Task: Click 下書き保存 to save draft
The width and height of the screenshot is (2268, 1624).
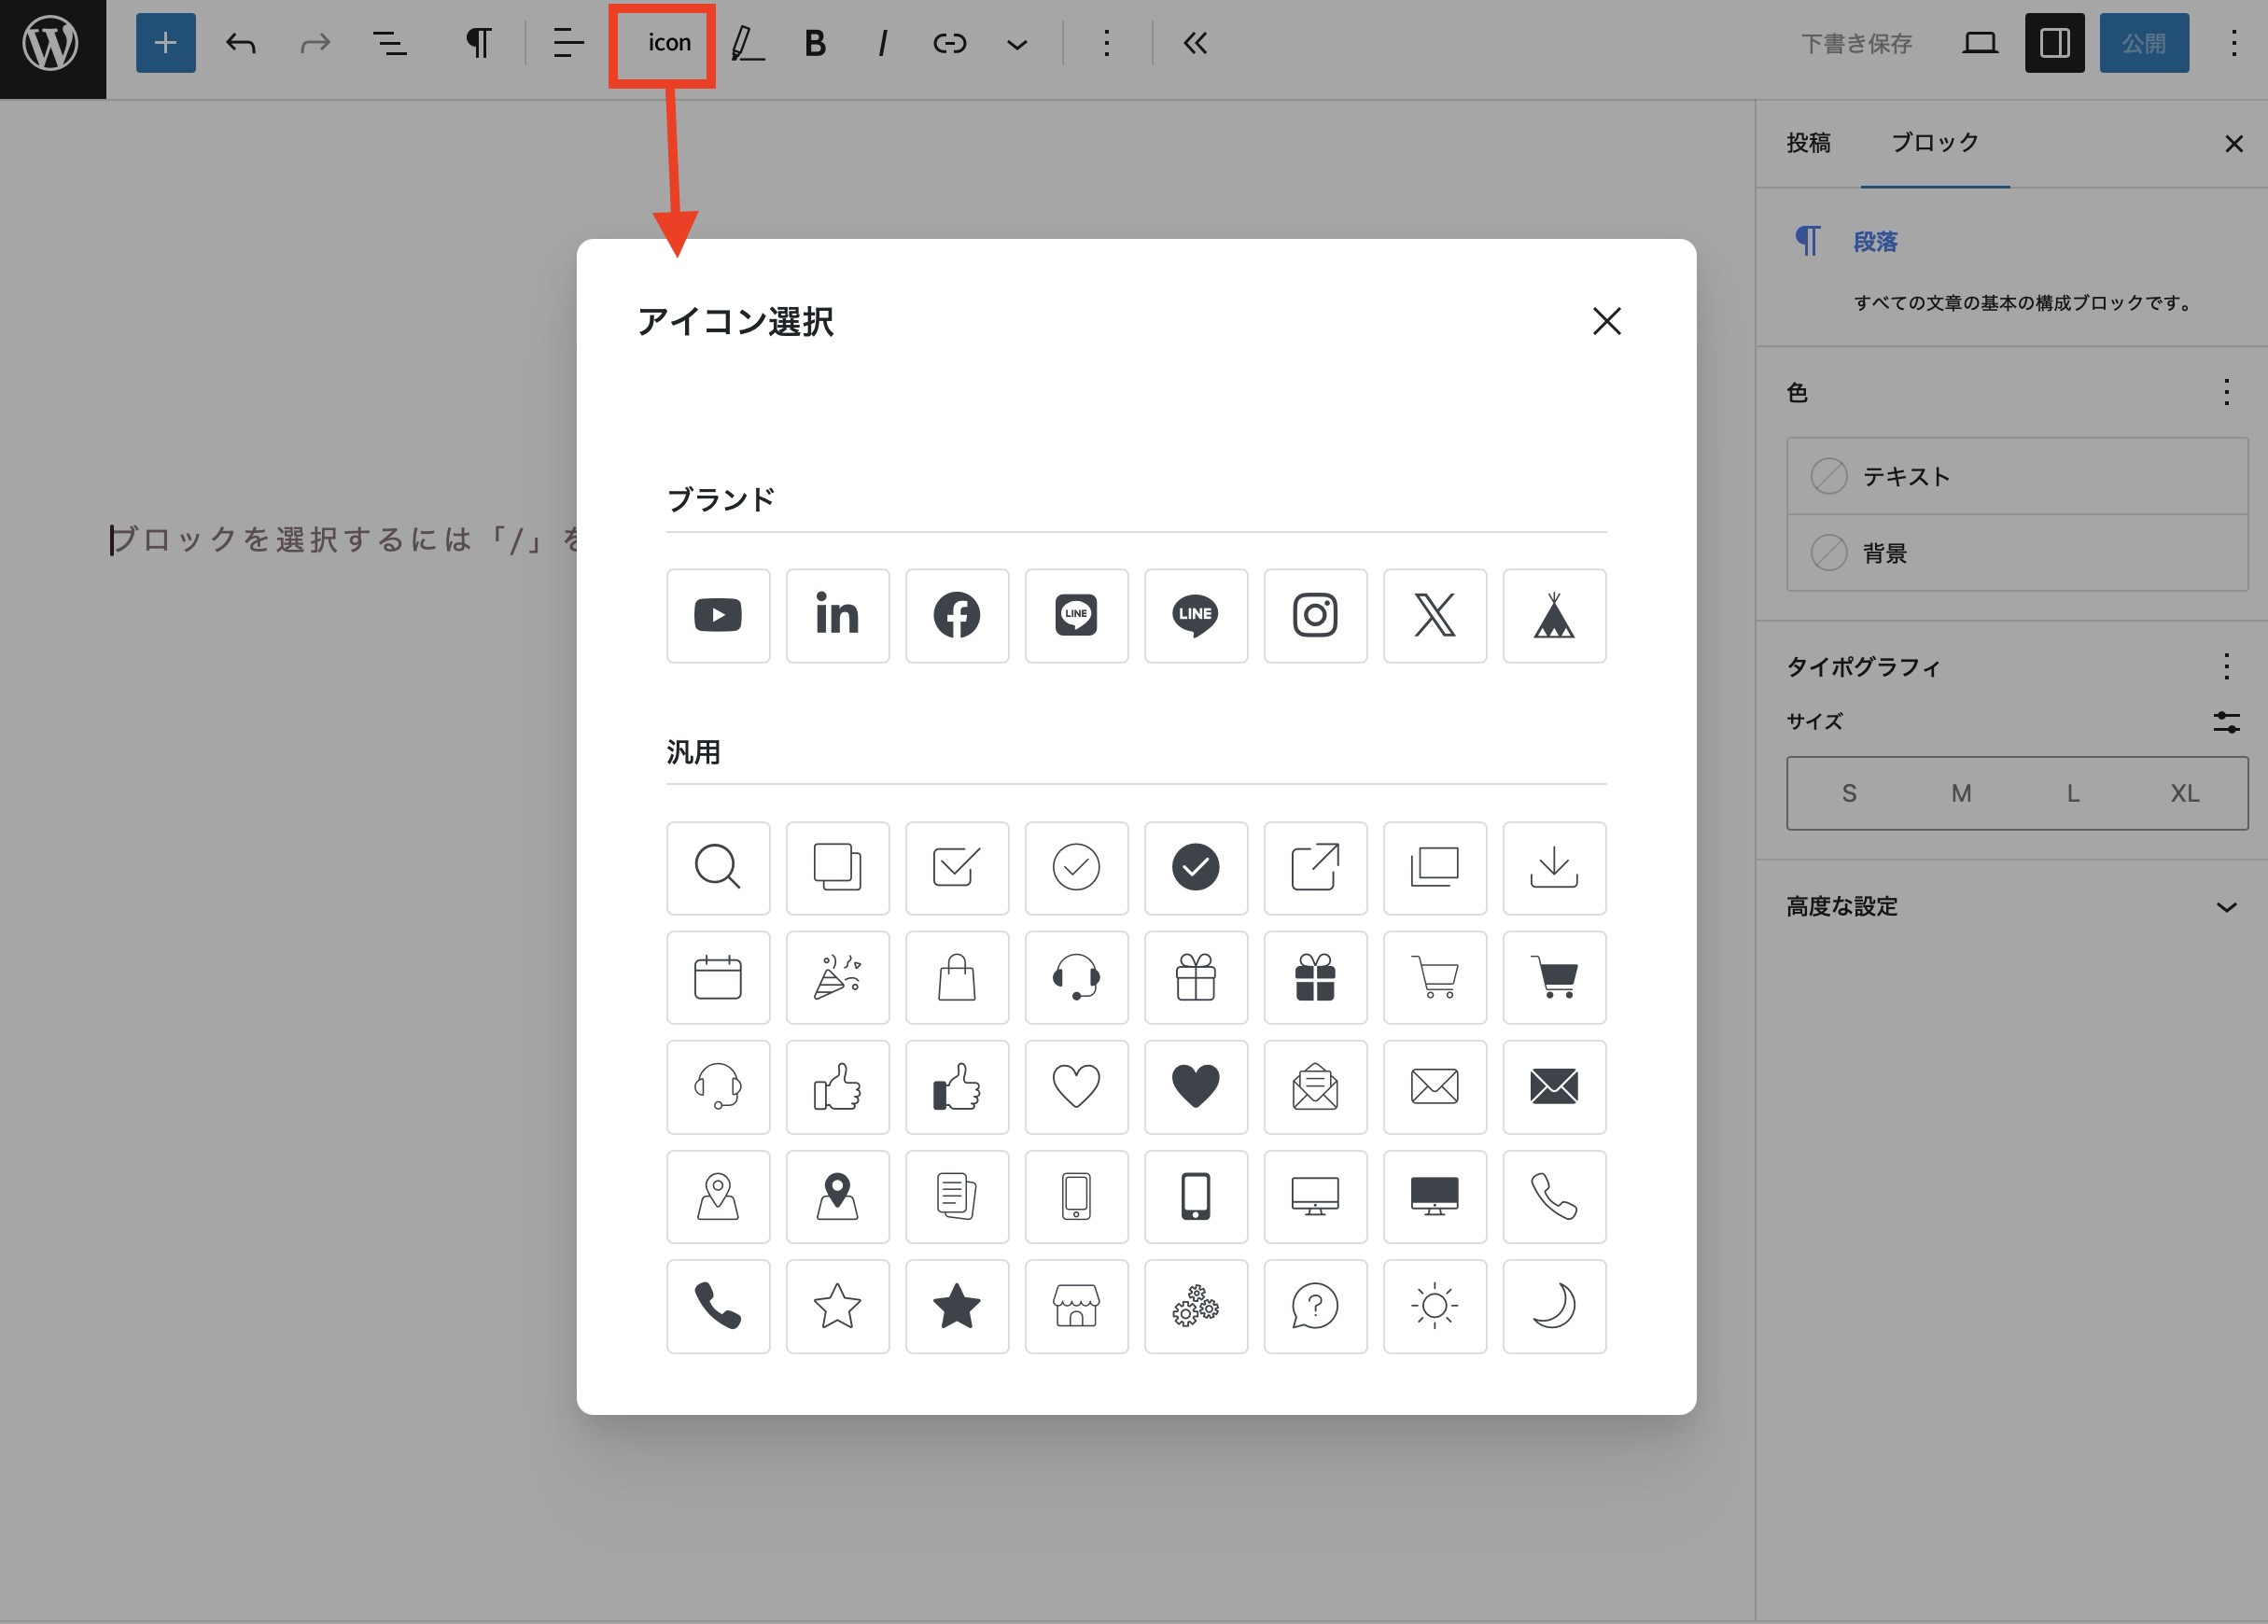Action: click(1856, 43)
